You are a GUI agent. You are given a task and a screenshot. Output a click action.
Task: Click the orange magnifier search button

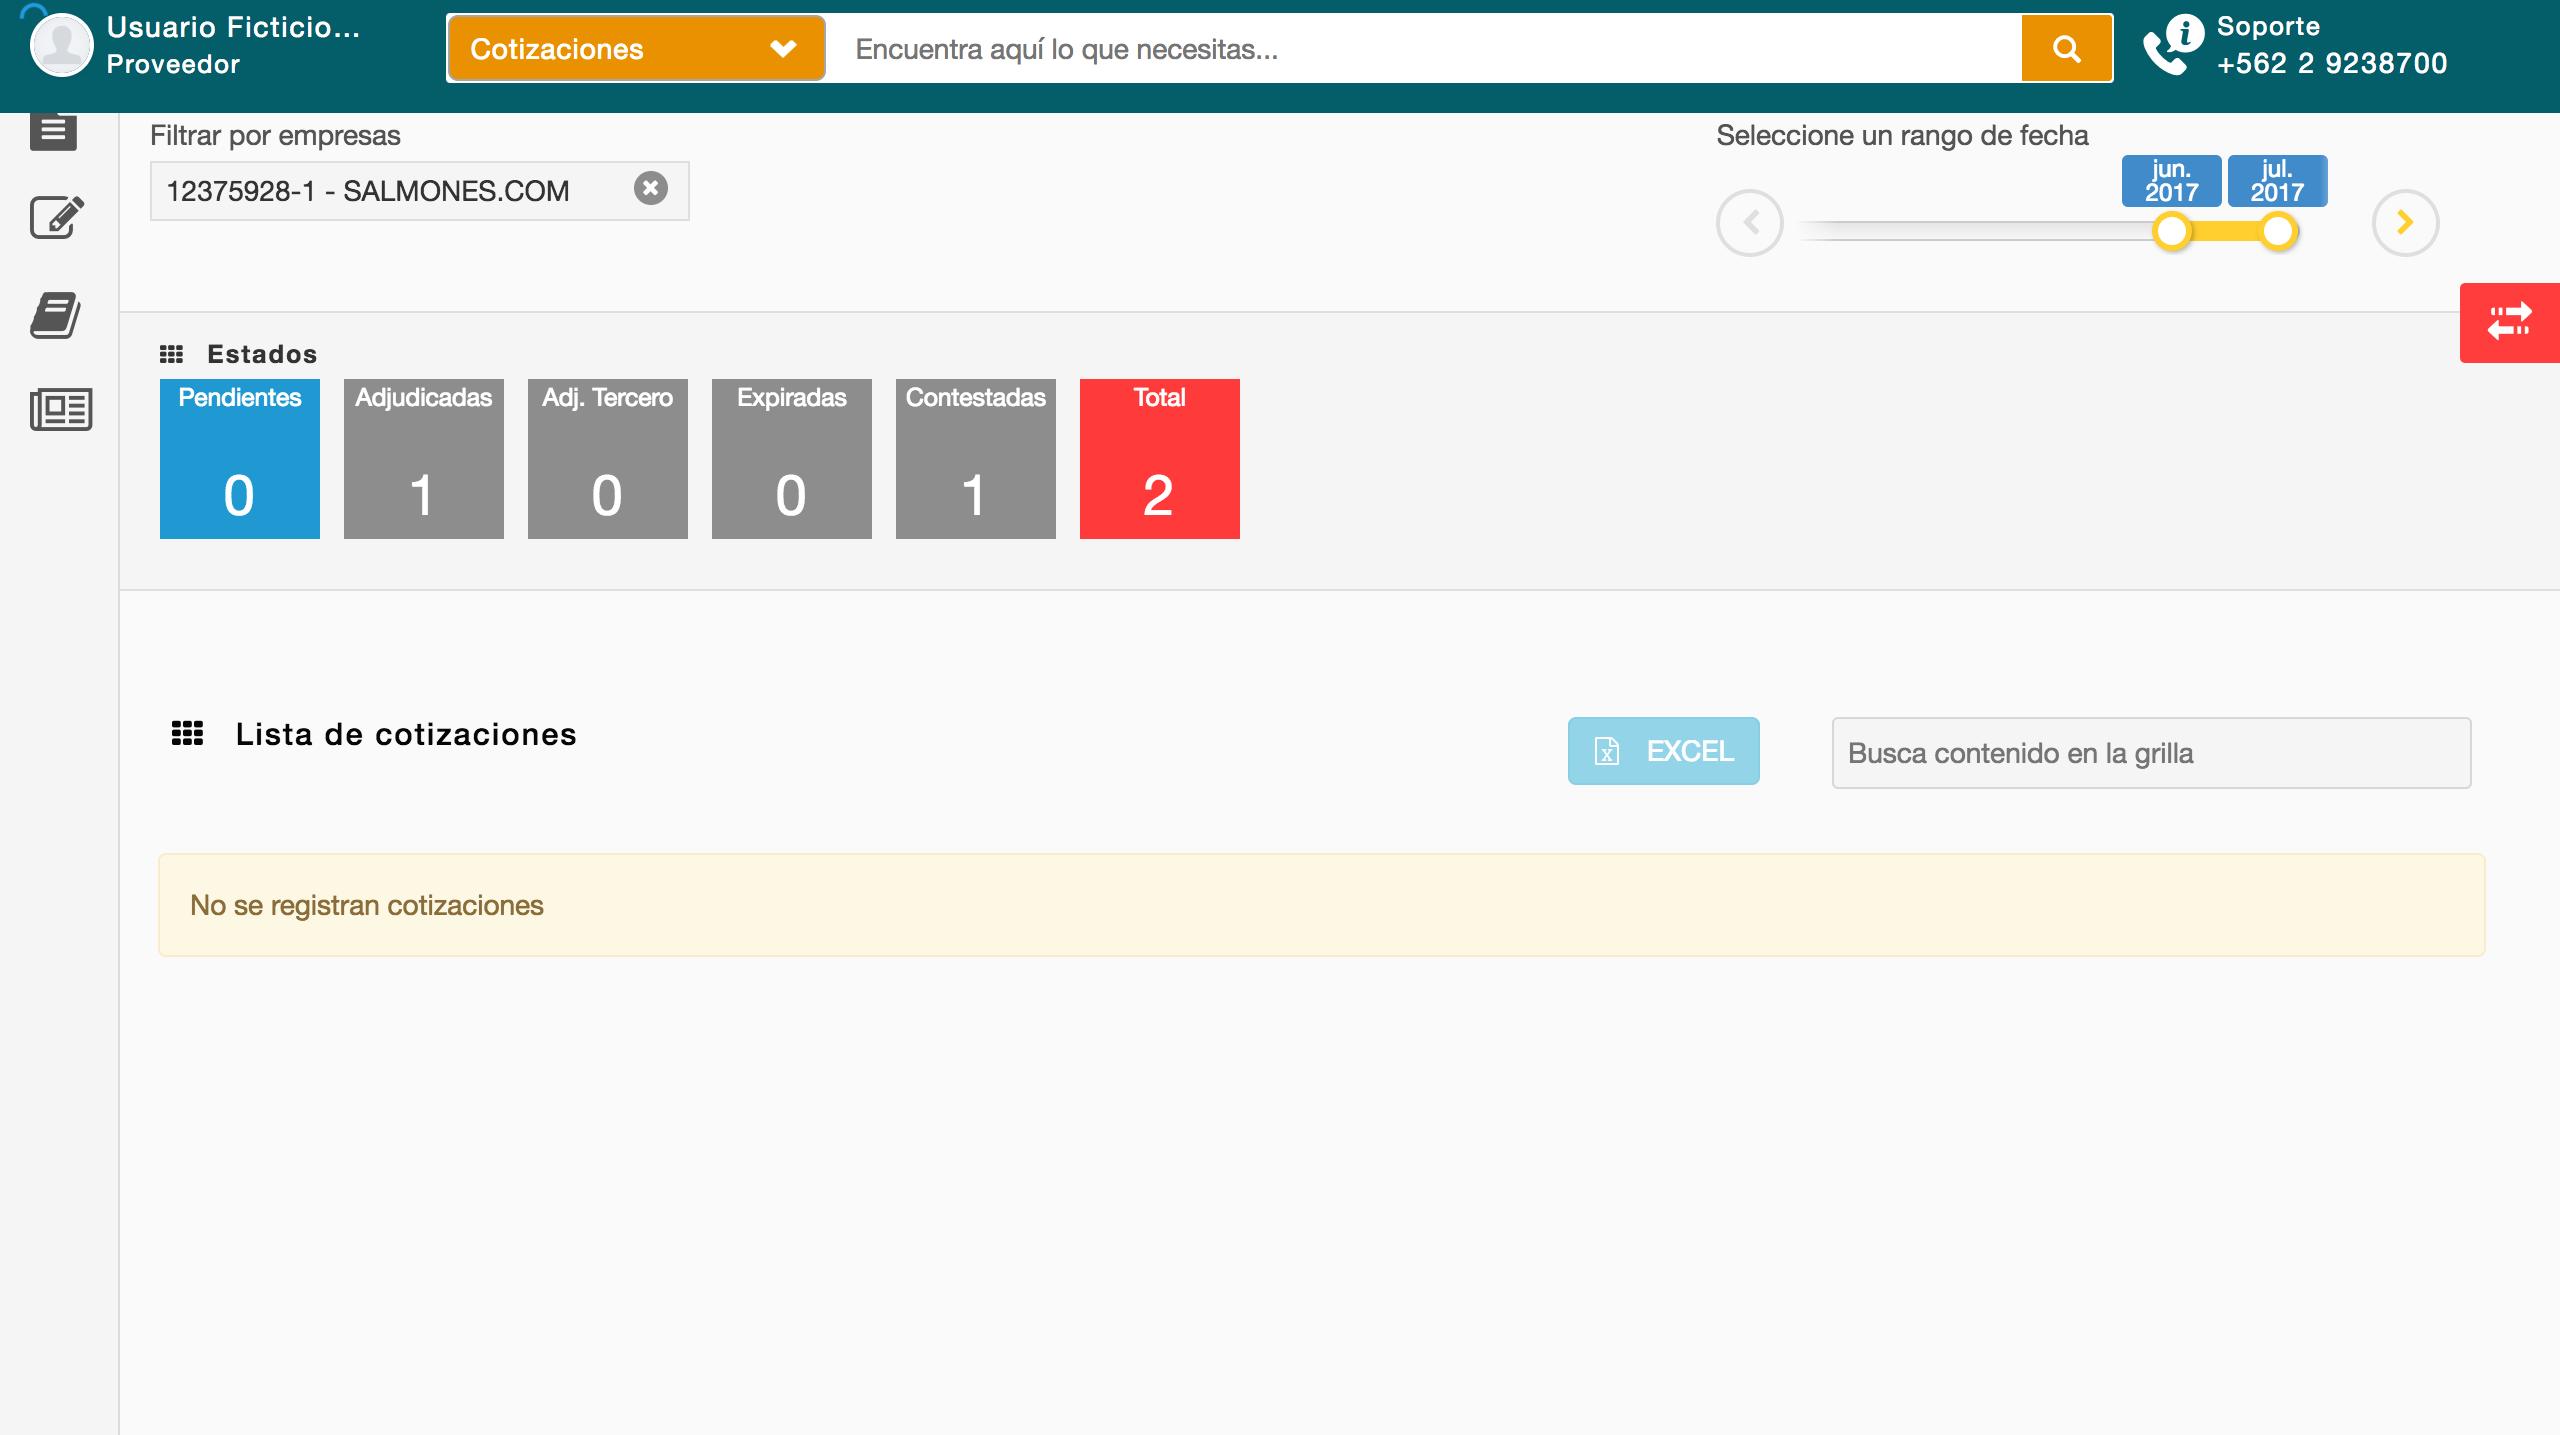[2066, 48]
